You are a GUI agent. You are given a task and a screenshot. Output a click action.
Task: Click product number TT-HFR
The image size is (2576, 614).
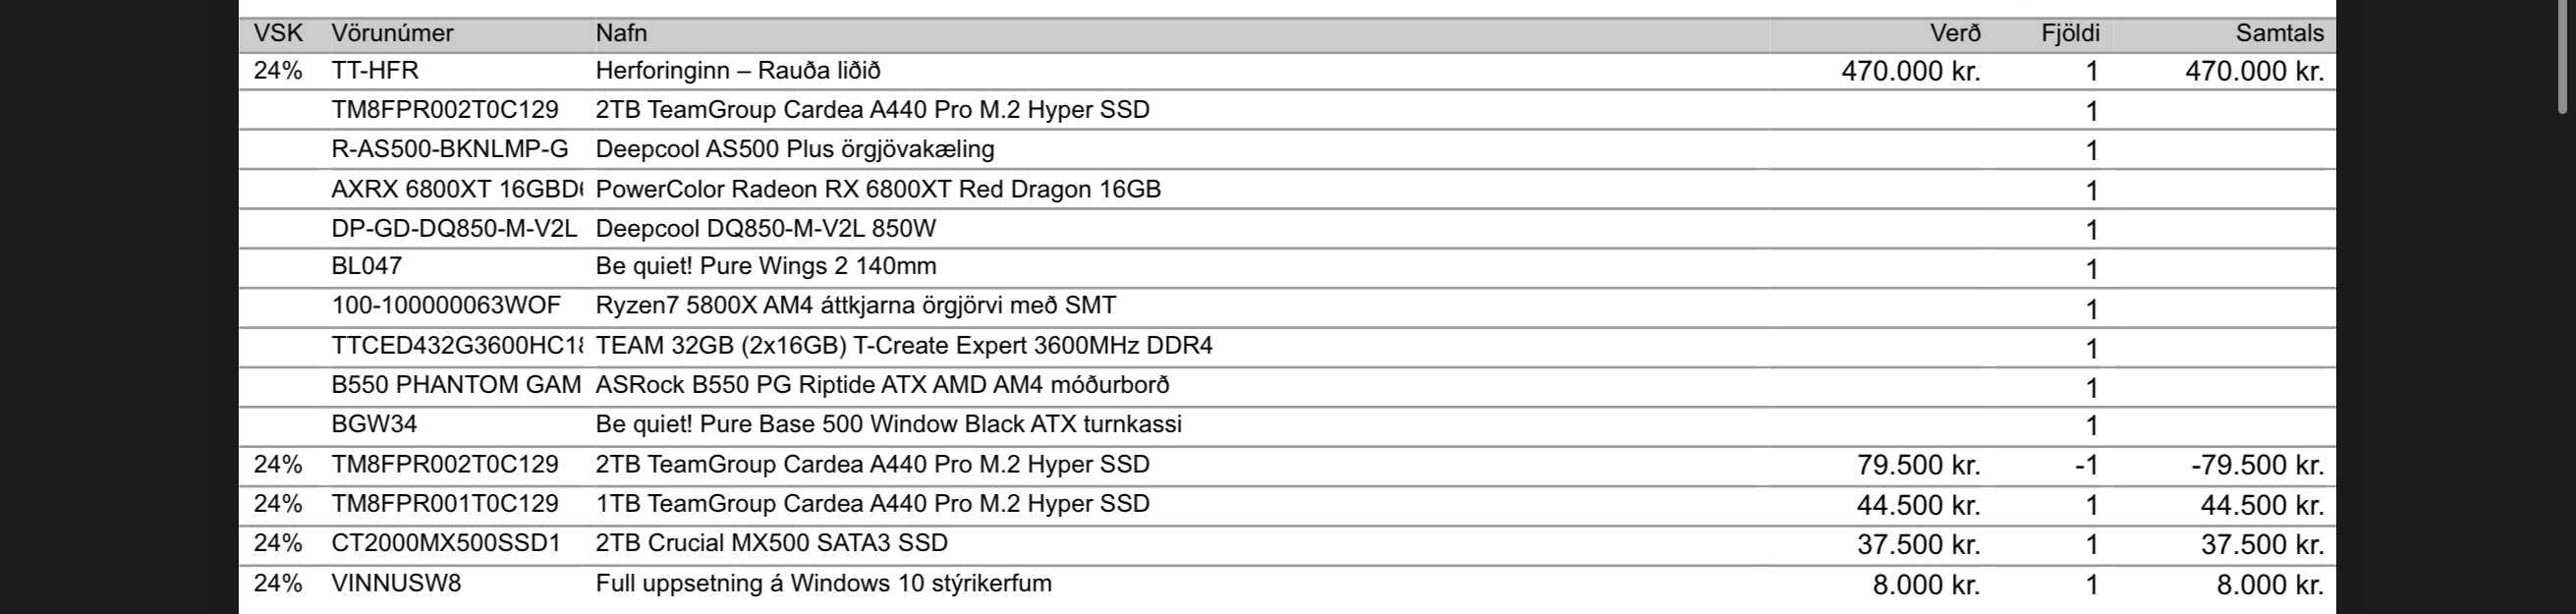coord(375,71)
